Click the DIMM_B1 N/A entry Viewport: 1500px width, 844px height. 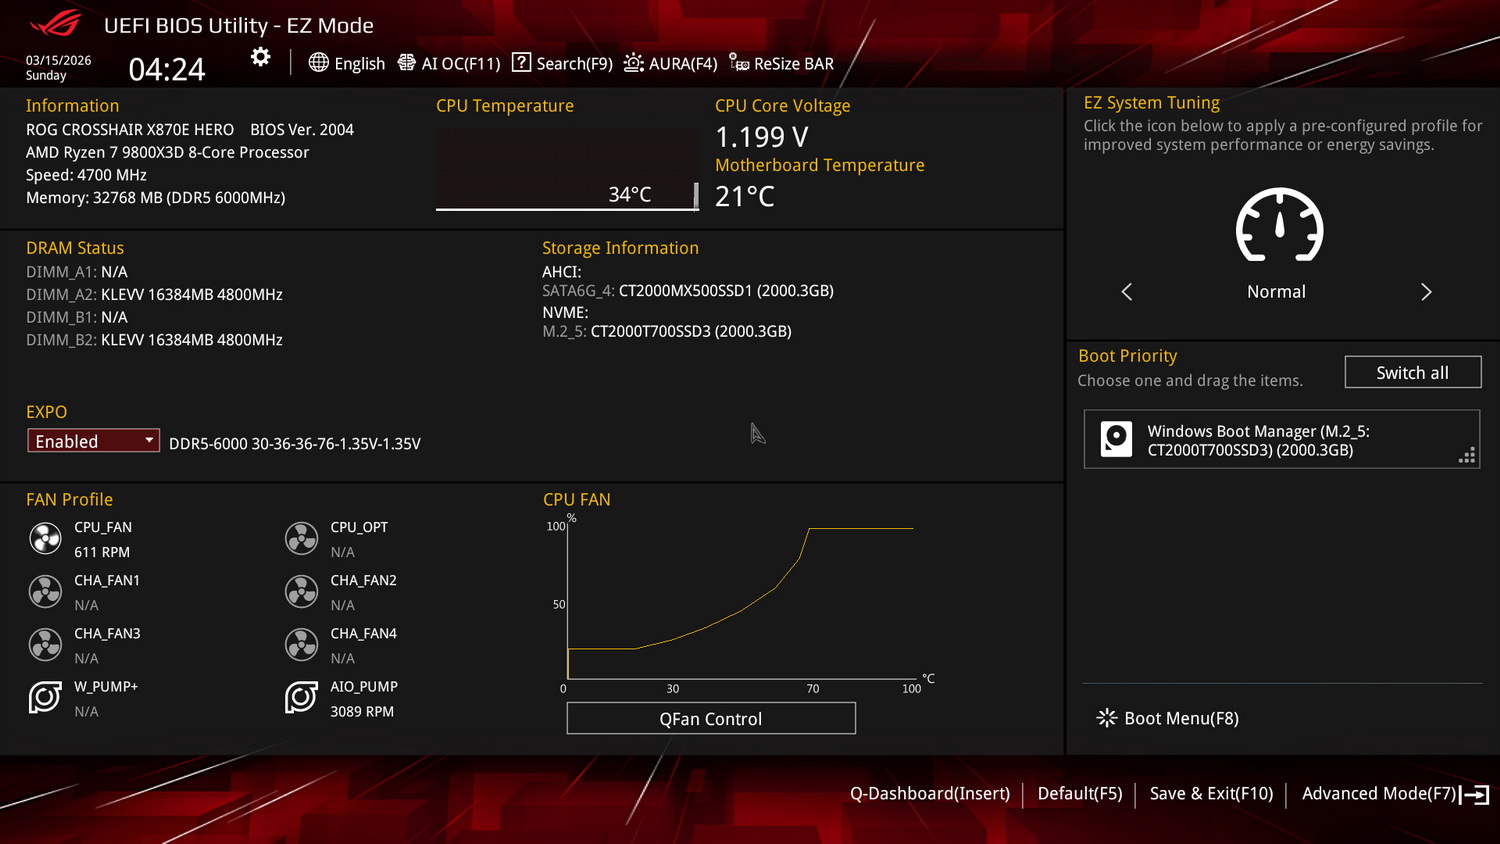pos(77,317)
